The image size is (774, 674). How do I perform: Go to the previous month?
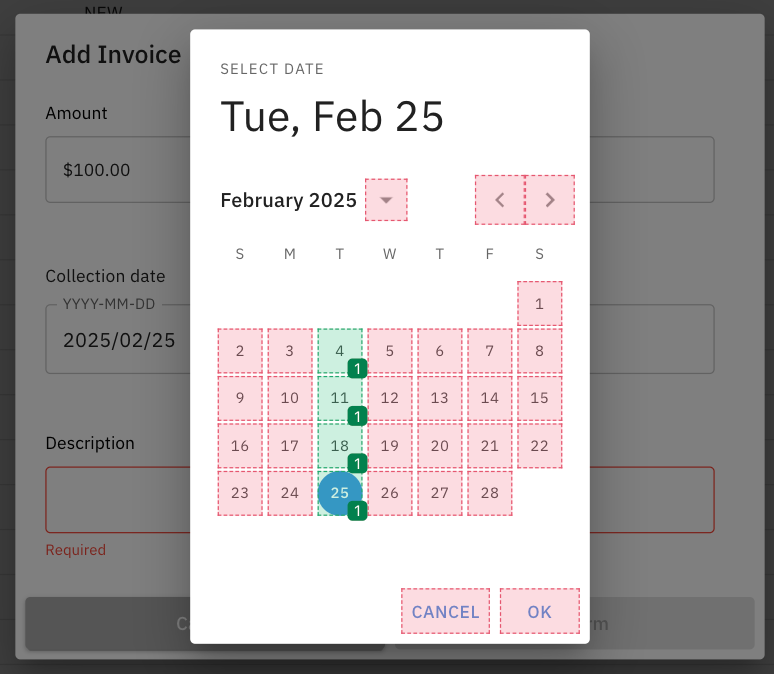tap(499, 200)
